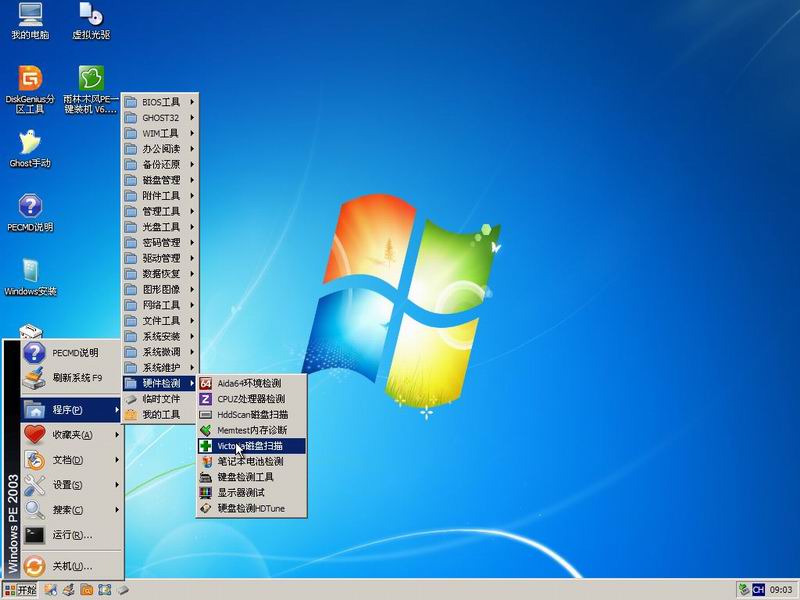Open the PECMD说明 desktop shortcut
800x600 pixels.
pos(30,209)
